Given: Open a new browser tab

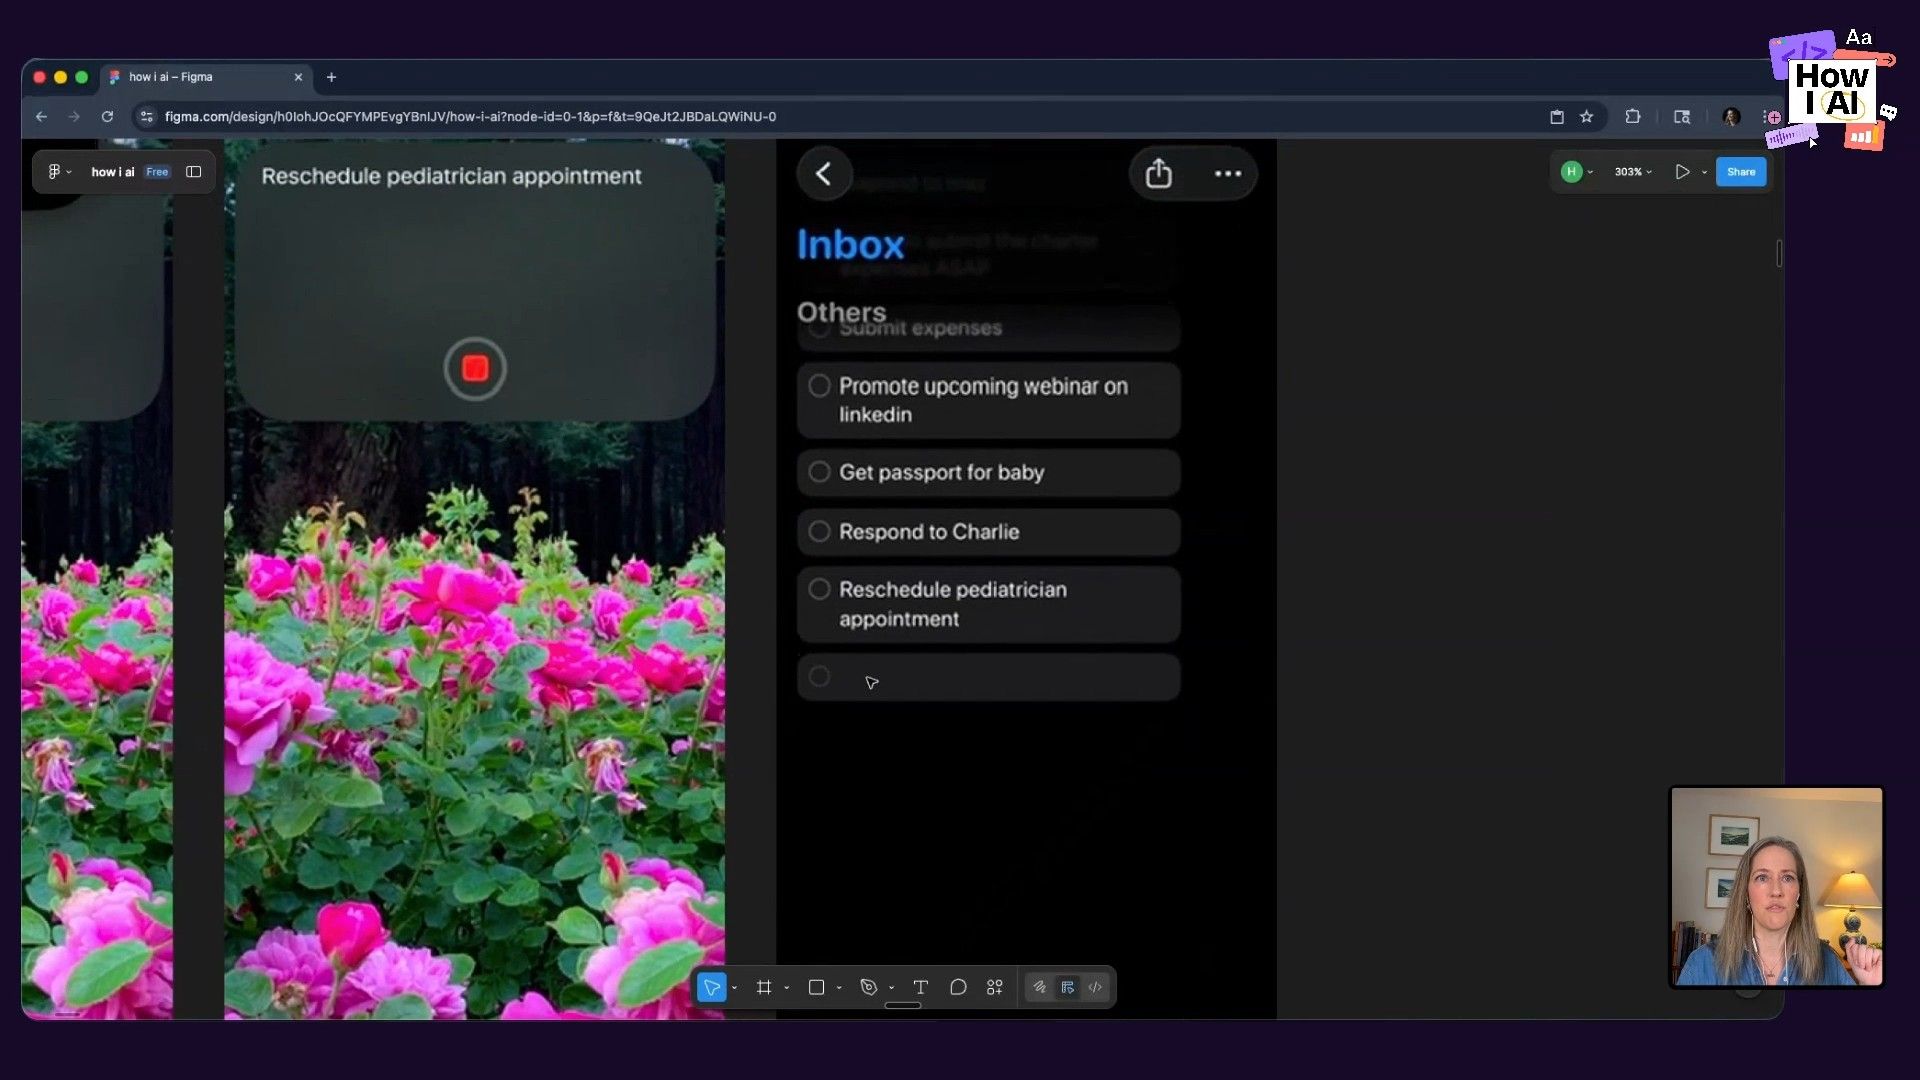Looking at the screenshot, I should coord(331,77).
